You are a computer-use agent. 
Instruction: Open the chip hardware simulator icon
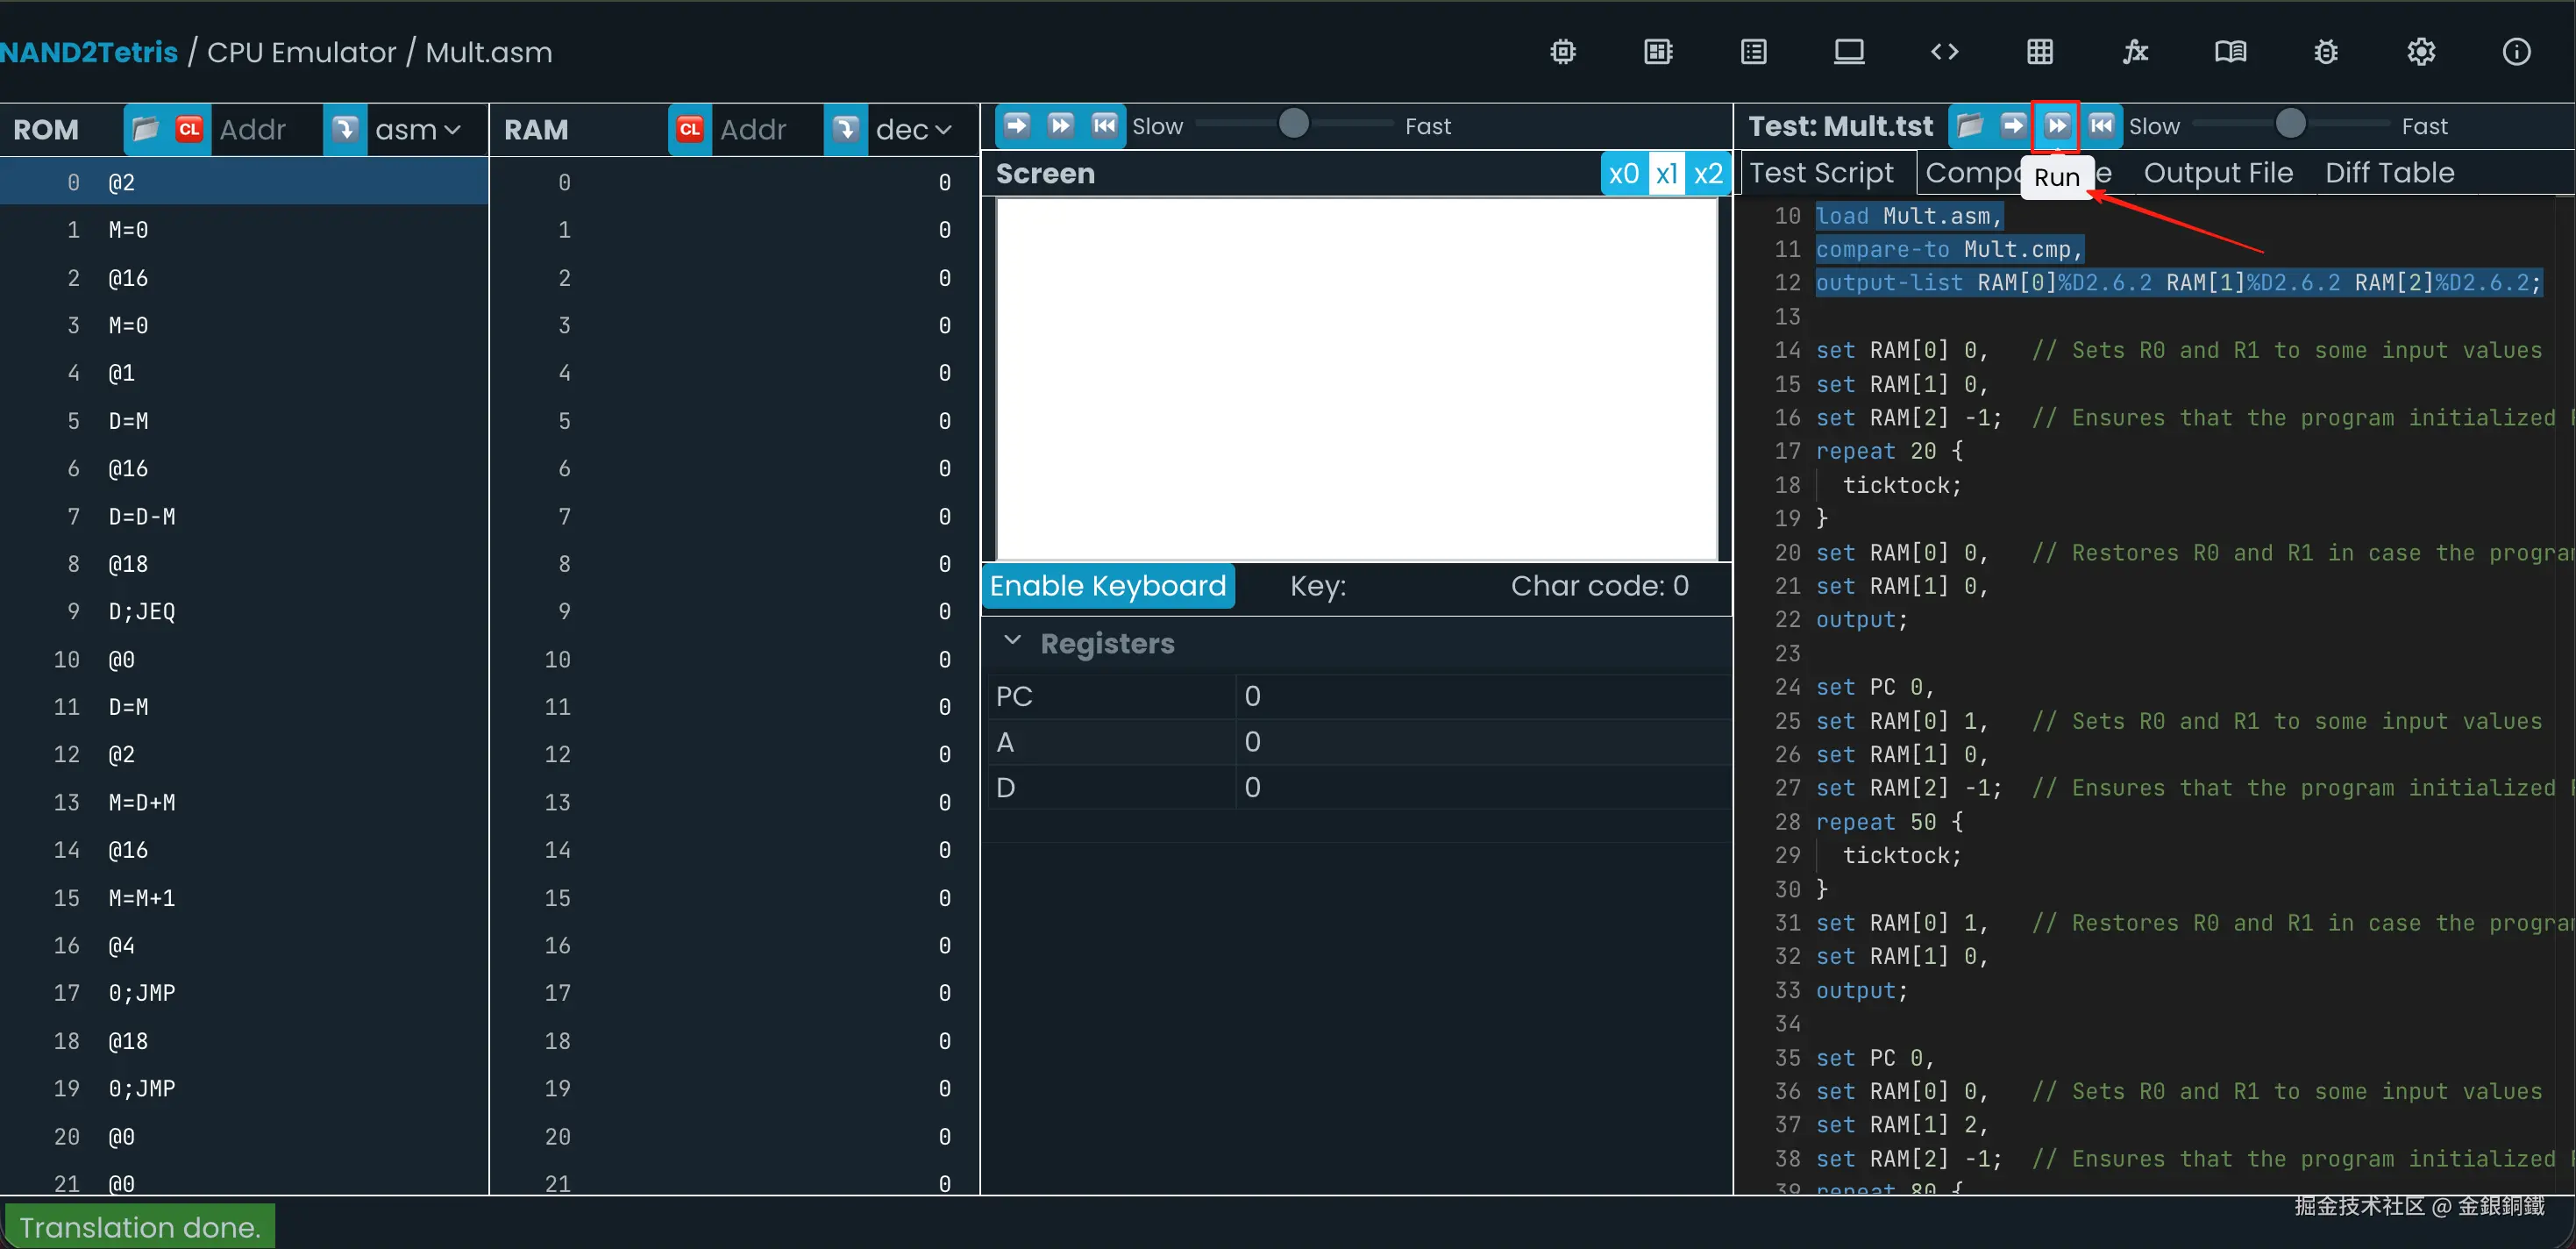pos(1562,52)
